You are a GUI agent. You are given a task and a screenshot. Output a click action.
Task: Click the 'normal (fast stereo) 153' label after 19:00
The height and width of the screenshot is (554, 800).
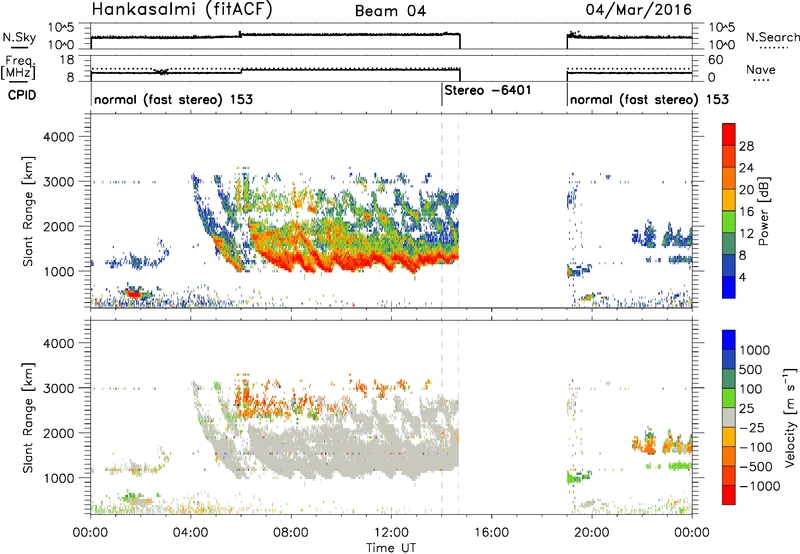[x=649, y=99]
